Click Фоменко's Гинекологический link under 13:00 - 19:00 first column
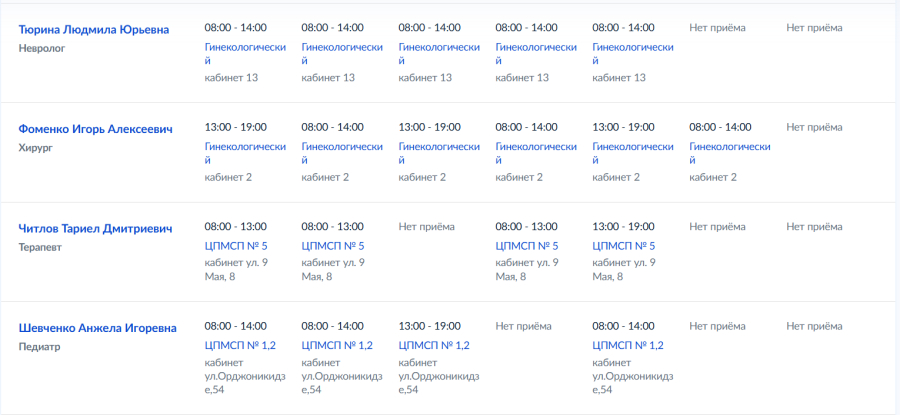 click(x=245, y=153)
